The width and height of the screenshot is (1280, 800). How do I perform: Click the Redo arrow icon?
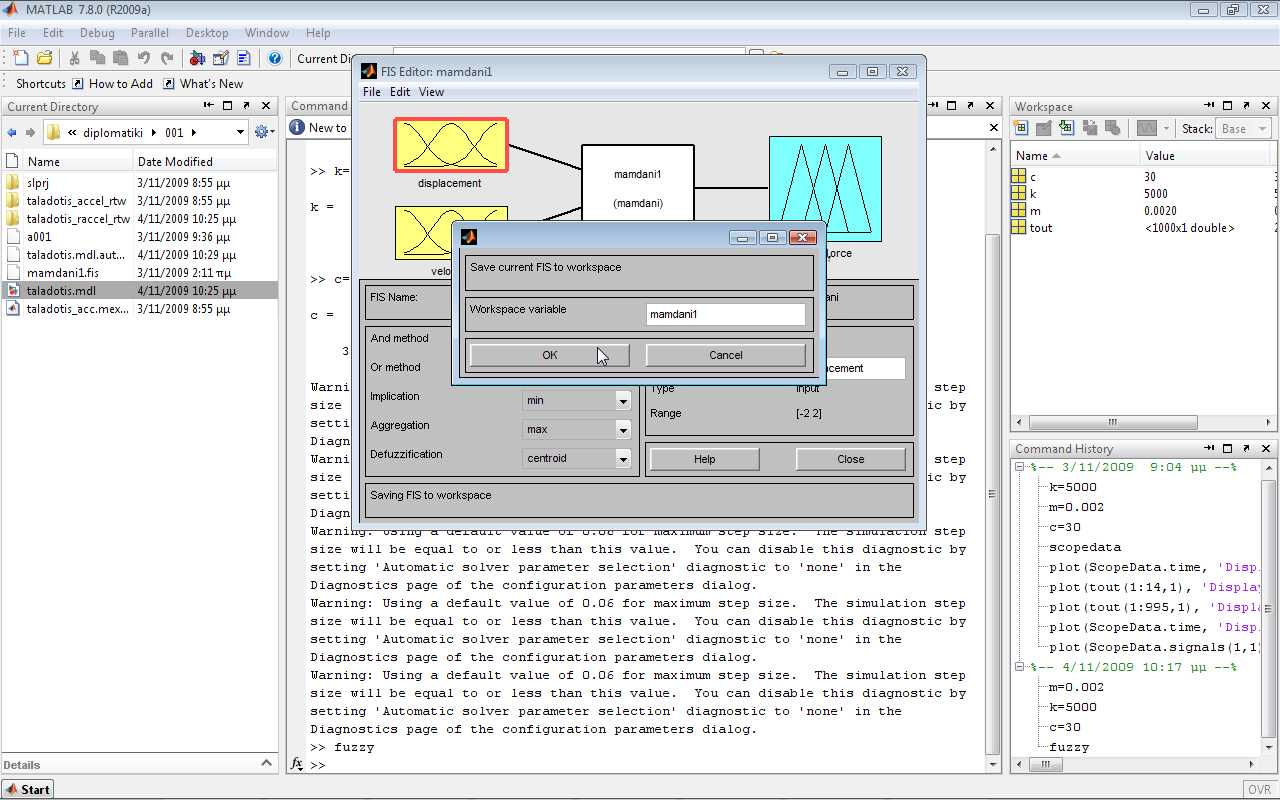pos(167,59)
